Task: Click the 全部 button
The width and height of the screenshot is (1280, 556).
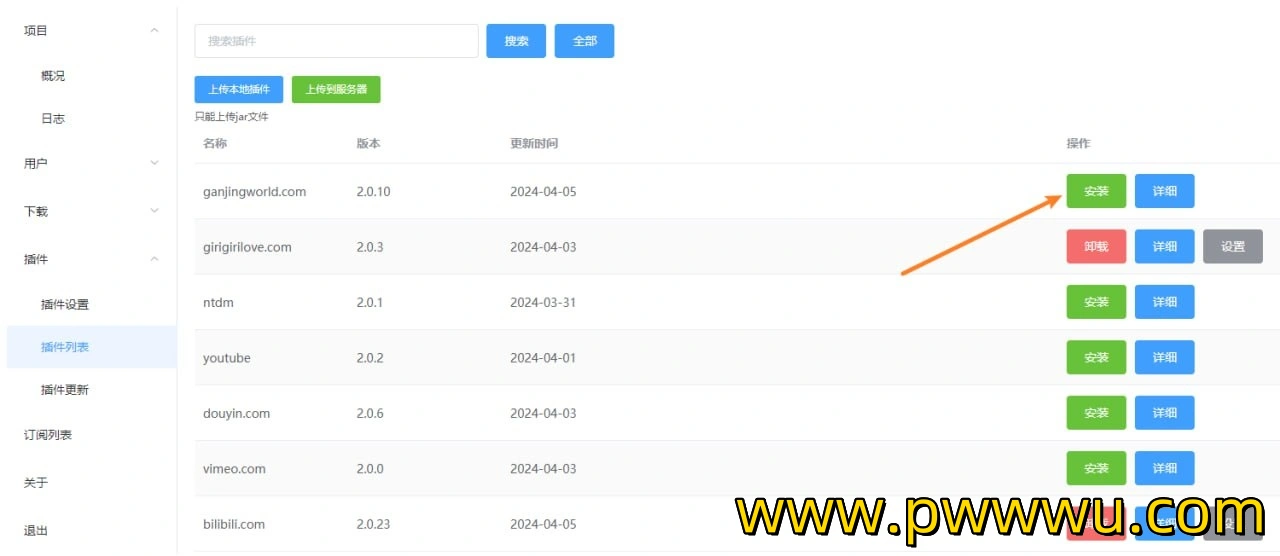Action: [x=584, y=41]
